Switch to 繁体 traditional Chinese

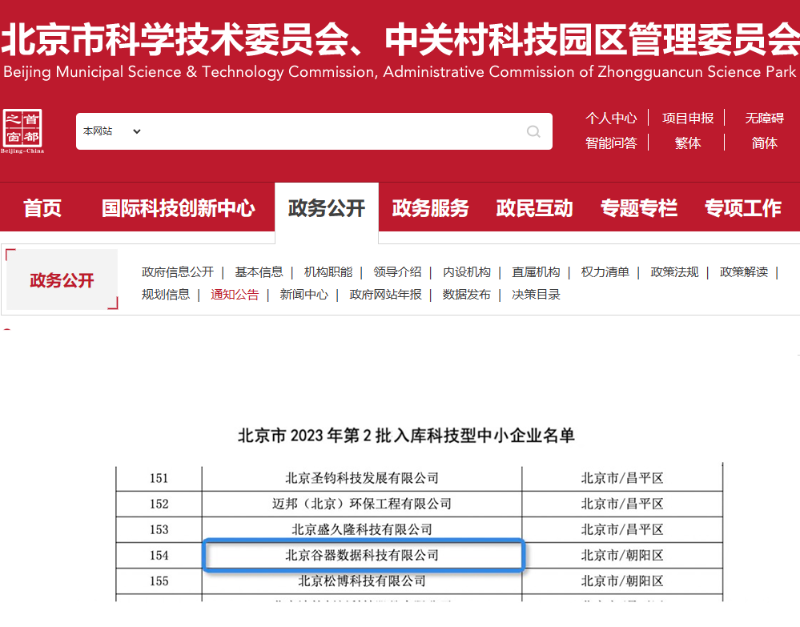(688, 143)
